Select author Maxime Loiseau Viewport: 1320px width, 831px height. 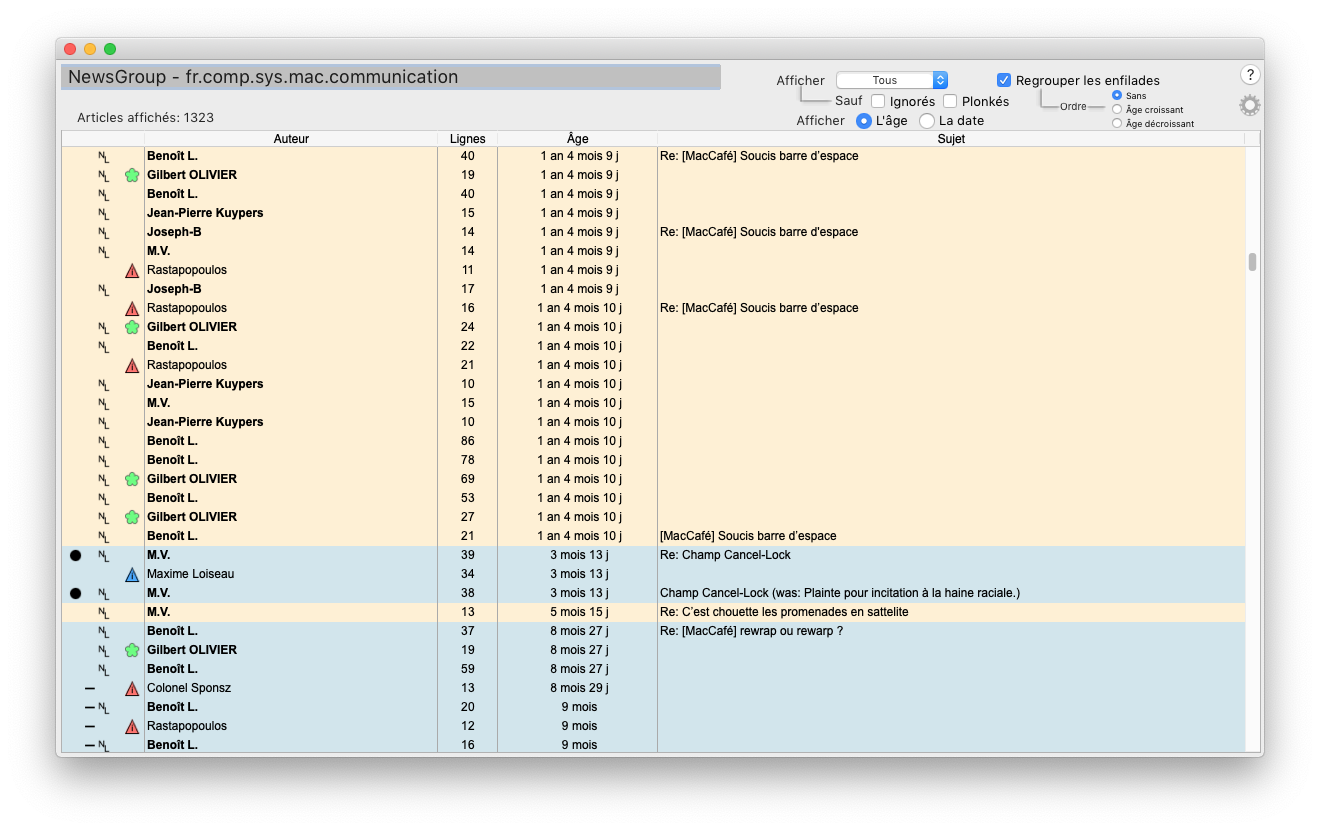[189, 574]
